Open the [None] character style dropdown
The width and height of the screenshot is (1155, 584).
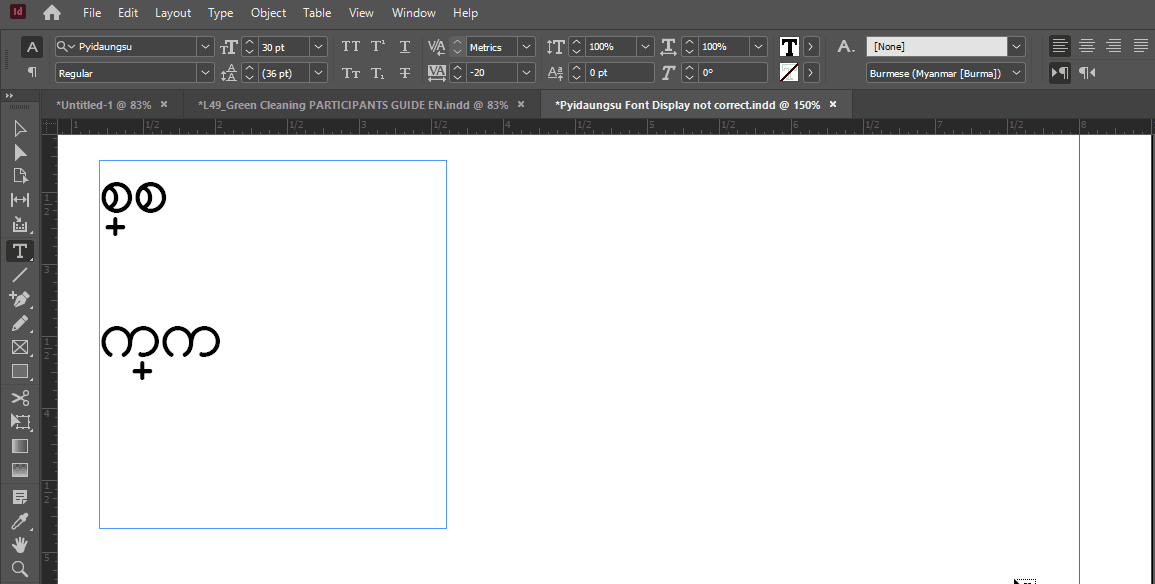pyautogui.click(x=1017, y=46)
